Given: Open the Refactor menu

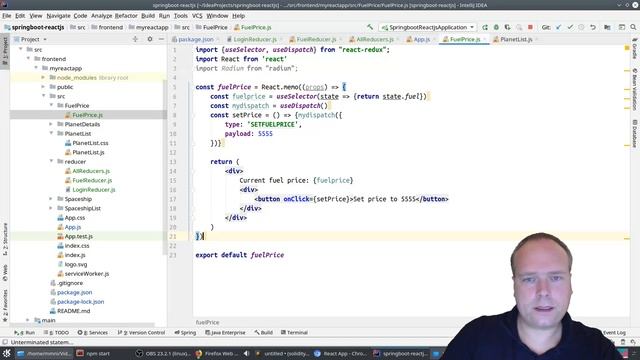Looking at the screenshot, I should (x=126, y=16).
